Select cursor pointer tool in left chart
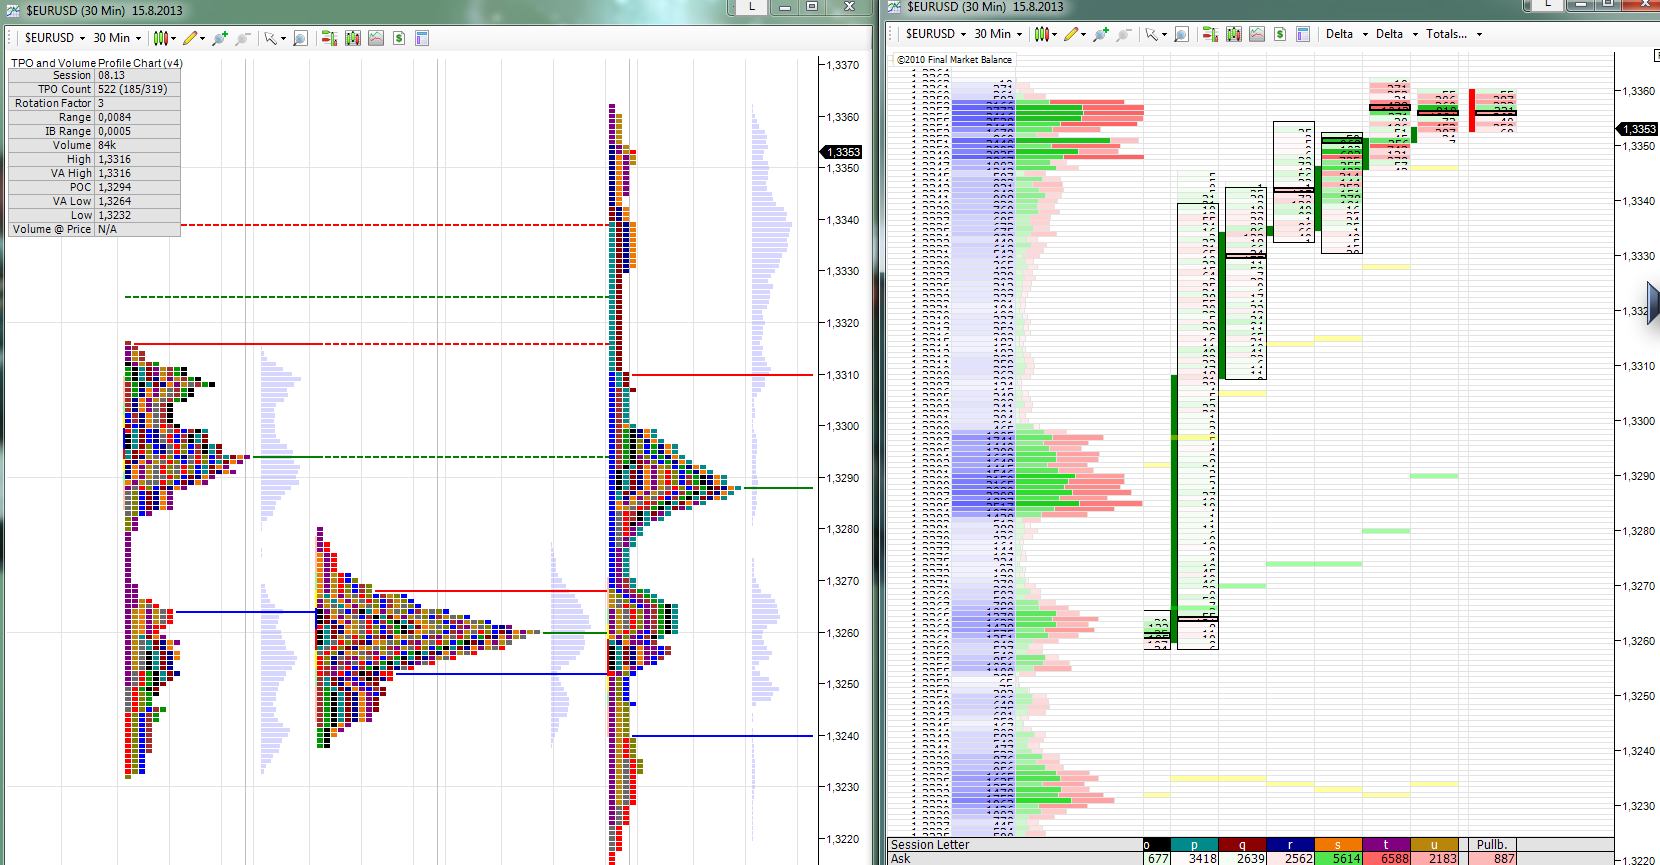Viewport: 1660px width, 865px height. pos(273,38)
